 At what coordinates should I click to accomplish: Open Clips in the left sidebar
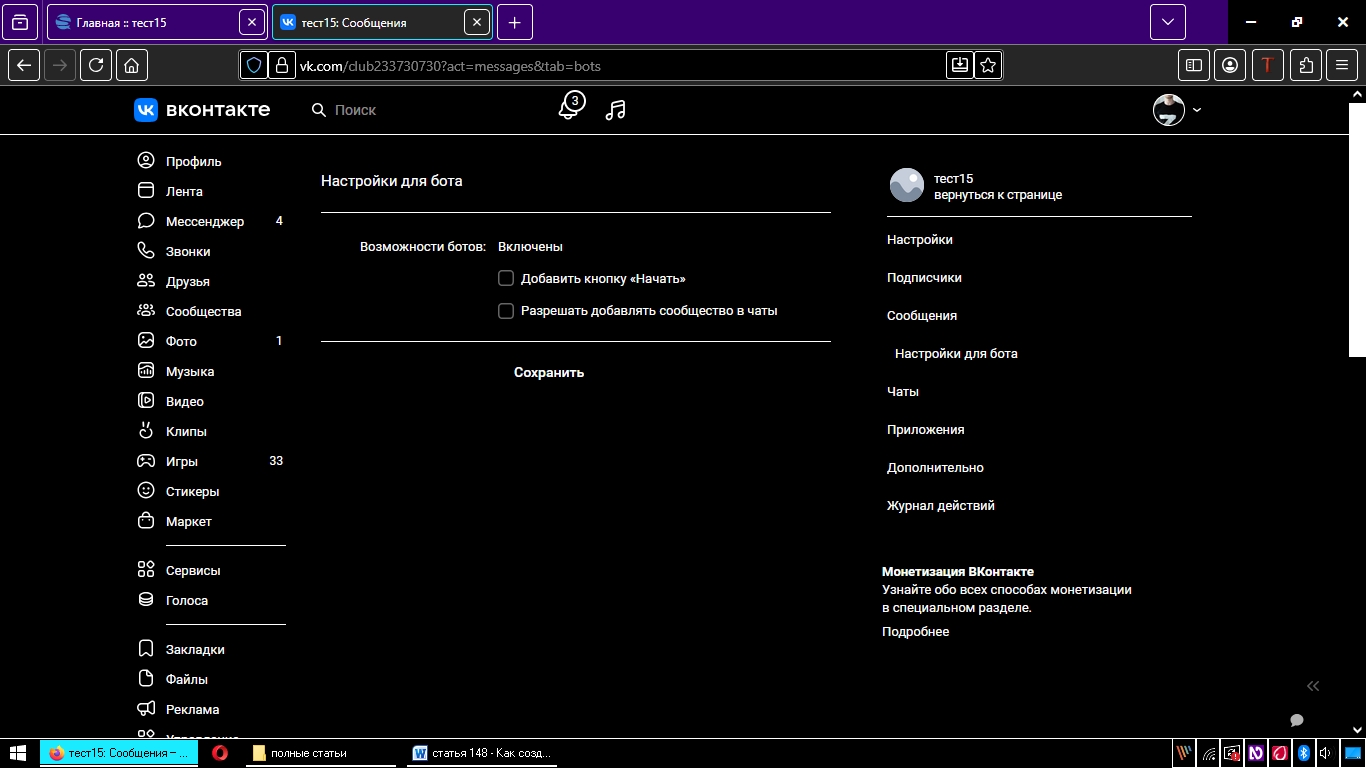click(x=186, y=431)
